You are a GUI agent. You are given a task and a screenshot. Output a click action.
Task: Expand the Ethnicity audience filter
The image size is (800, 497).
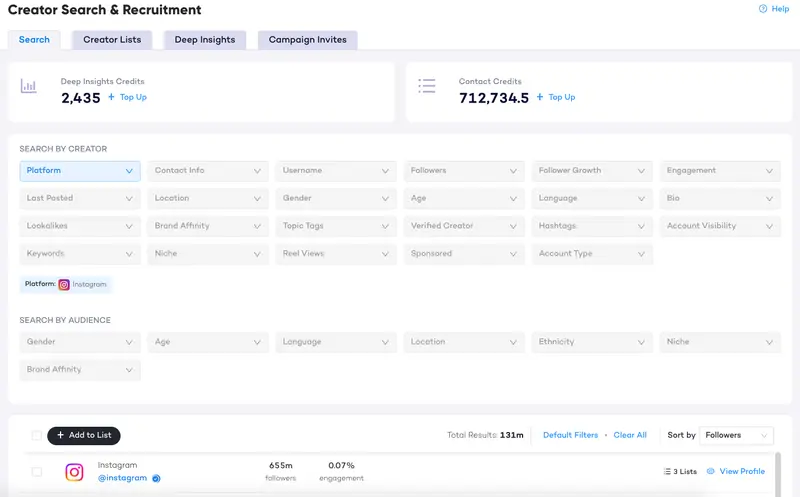592,342
